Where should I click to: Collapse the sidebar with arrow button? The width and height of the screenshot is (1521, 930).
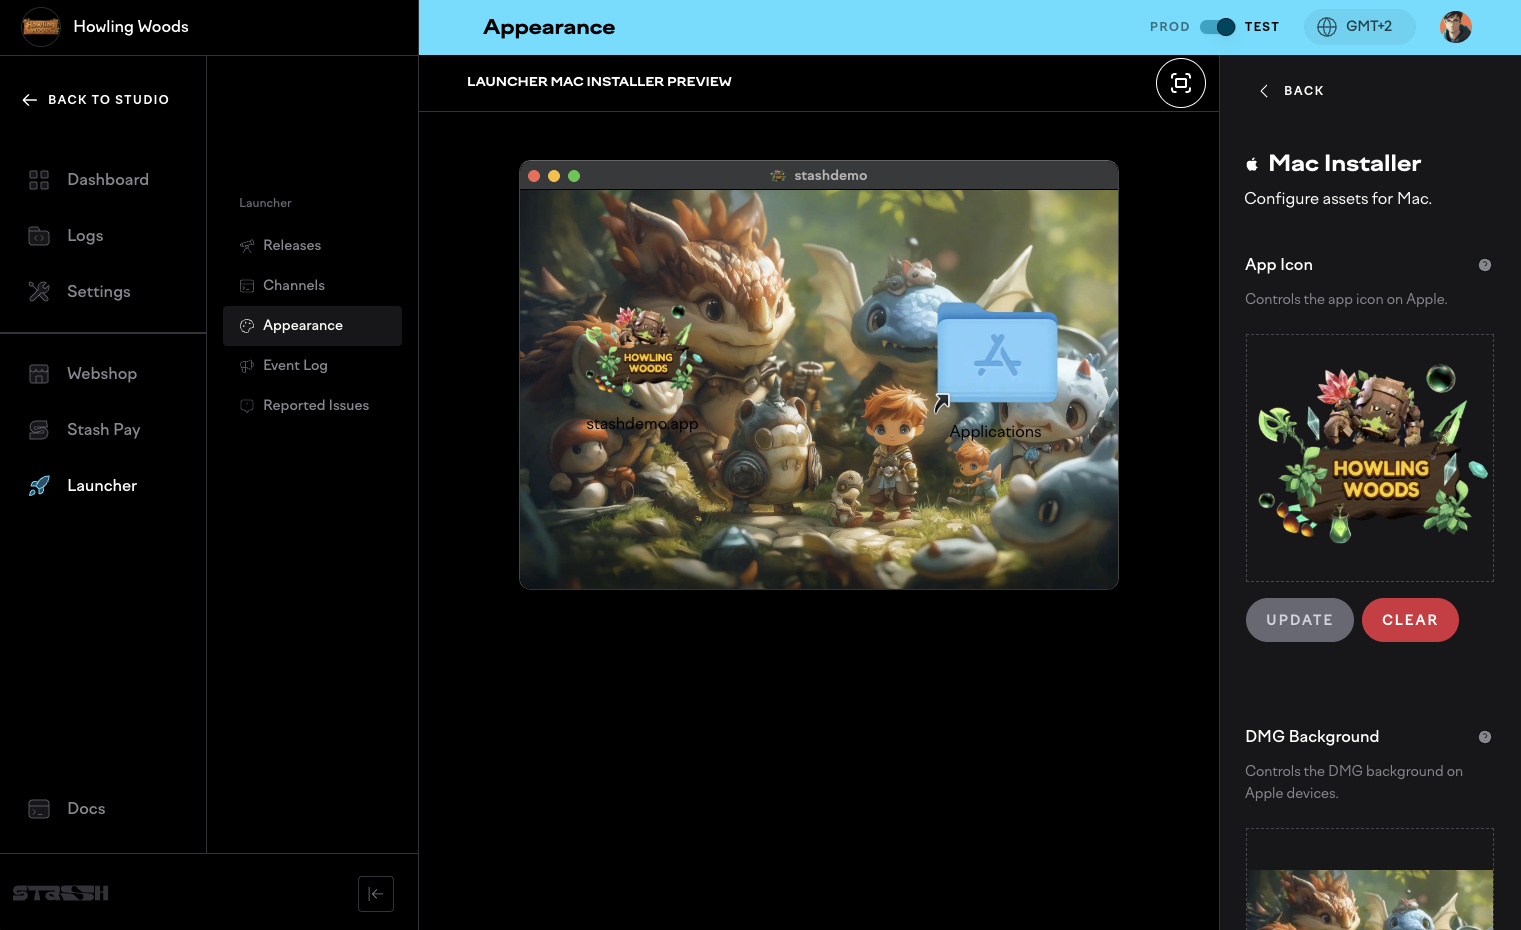tap(376, 894)
